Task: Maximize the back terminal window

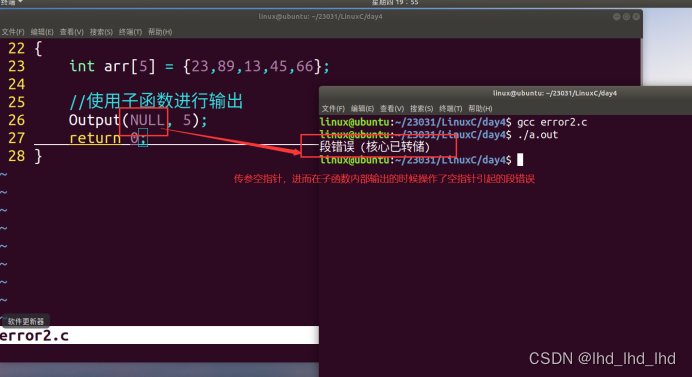Action: 626,17
